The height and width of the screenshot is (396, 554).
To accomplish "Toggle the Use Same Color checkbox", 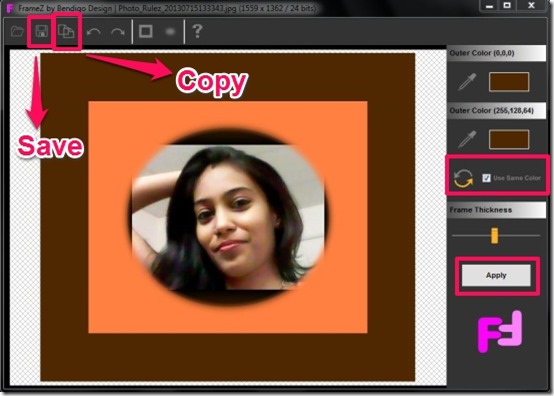I will [487, 178].
